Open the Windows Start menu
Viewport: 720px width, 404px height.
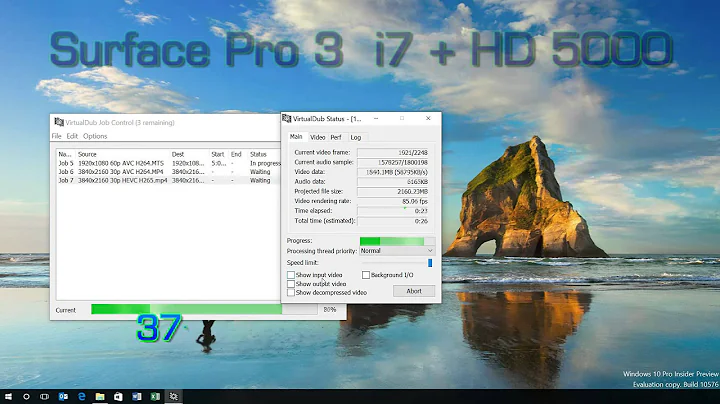[x=8, y=396]
